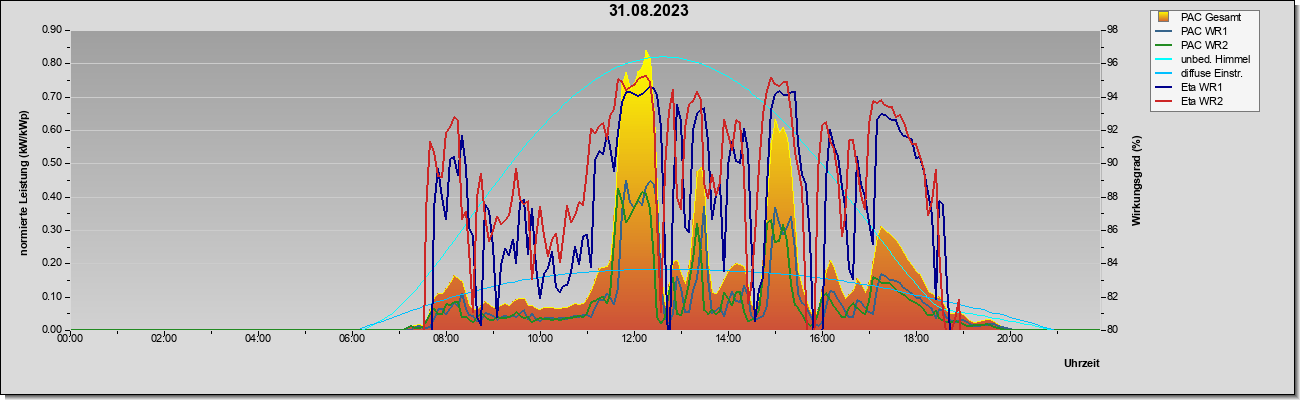Click the 0.90 left axis value
The height and width of the screenshot is (400, 1300).
coord(53,30)
